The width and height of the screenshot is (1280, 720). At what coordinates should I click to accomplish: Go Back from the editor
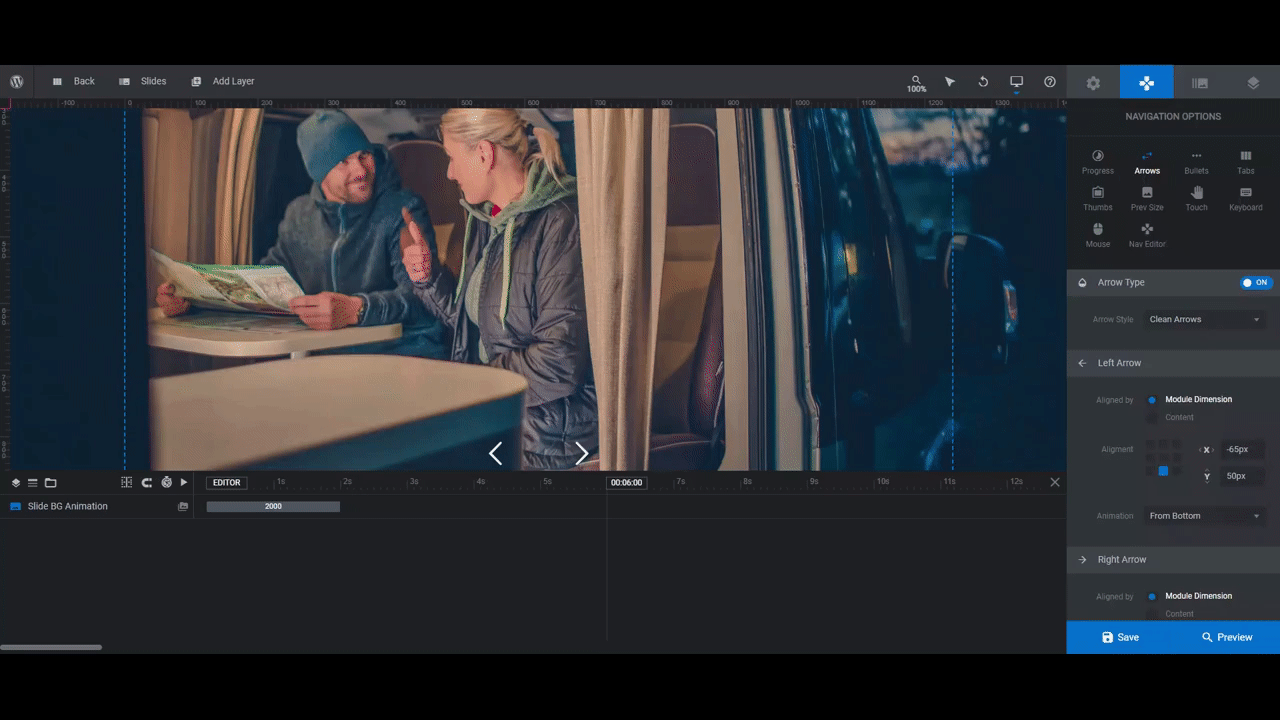point(73,81)
